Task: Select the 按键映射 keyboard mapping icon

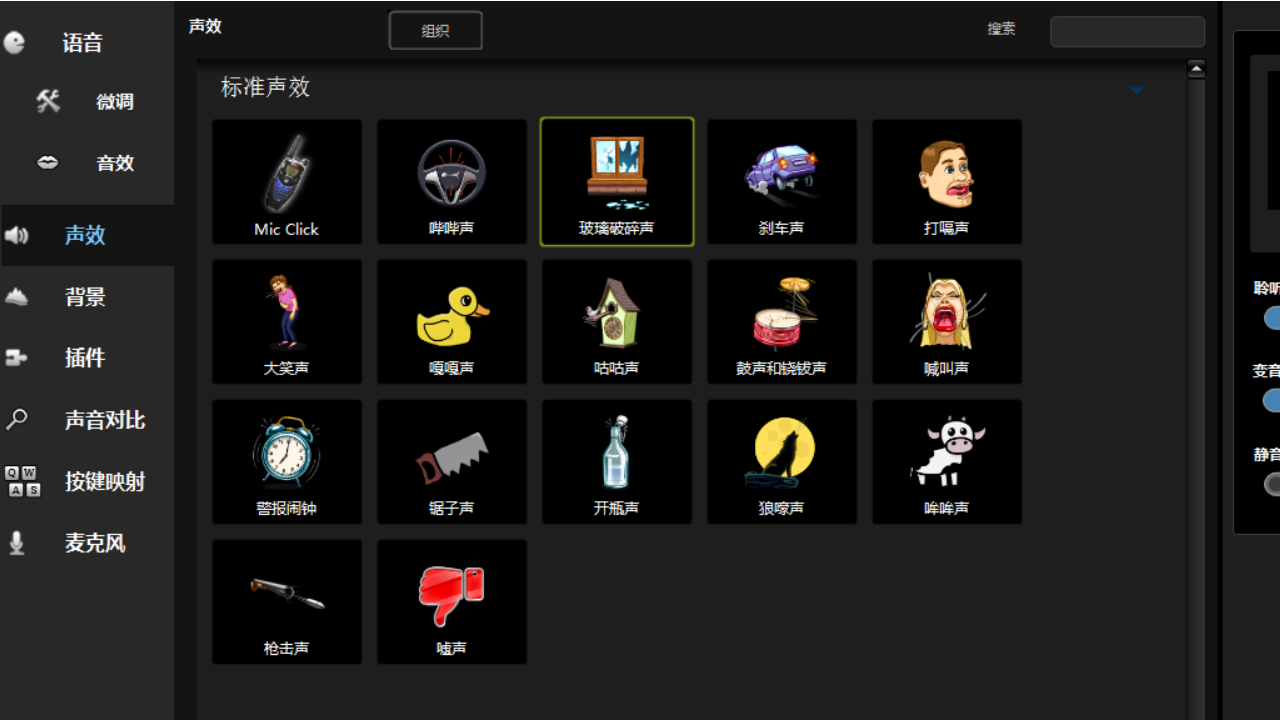Action: coord(17,481)
